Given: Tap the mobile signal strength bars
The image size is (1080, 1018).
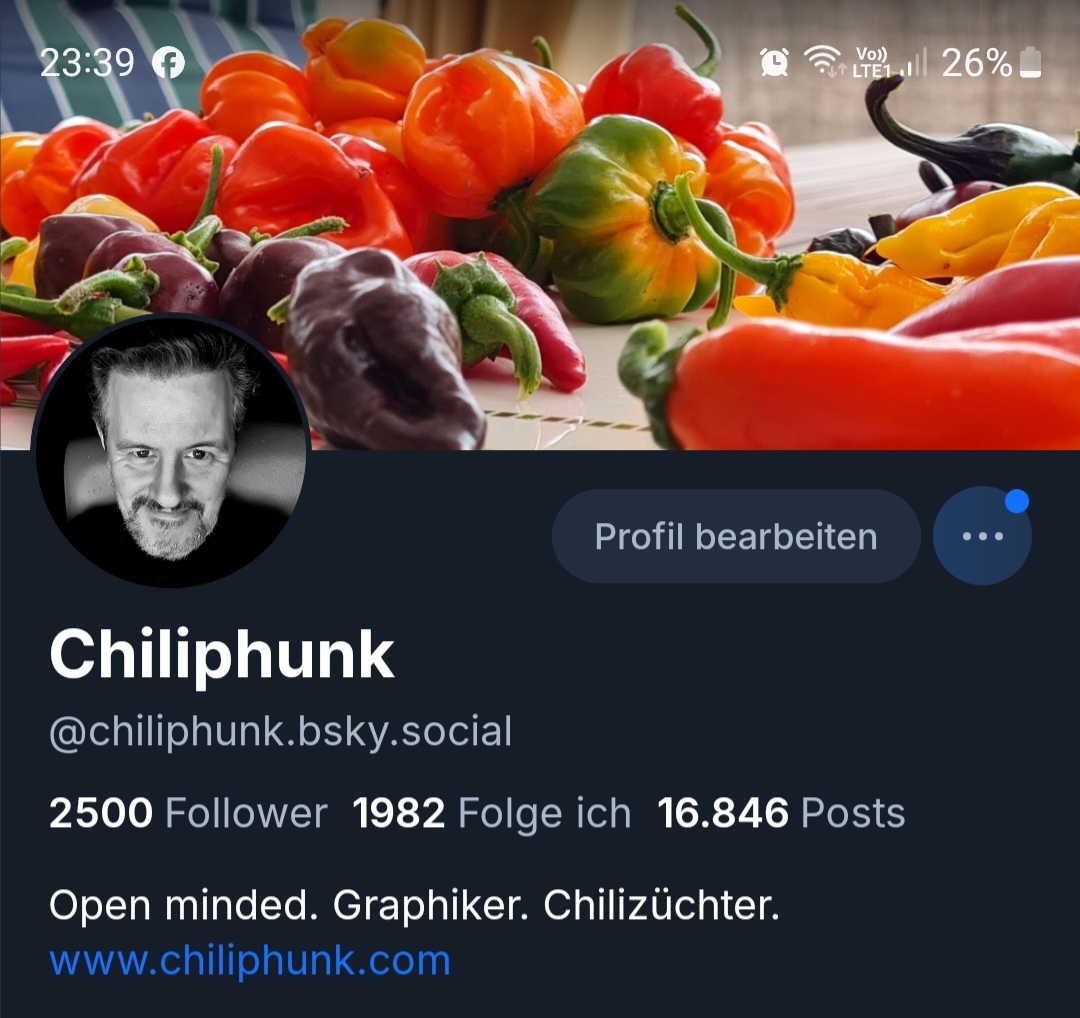Looking at the screenshot, I should [x=914, y=62].
